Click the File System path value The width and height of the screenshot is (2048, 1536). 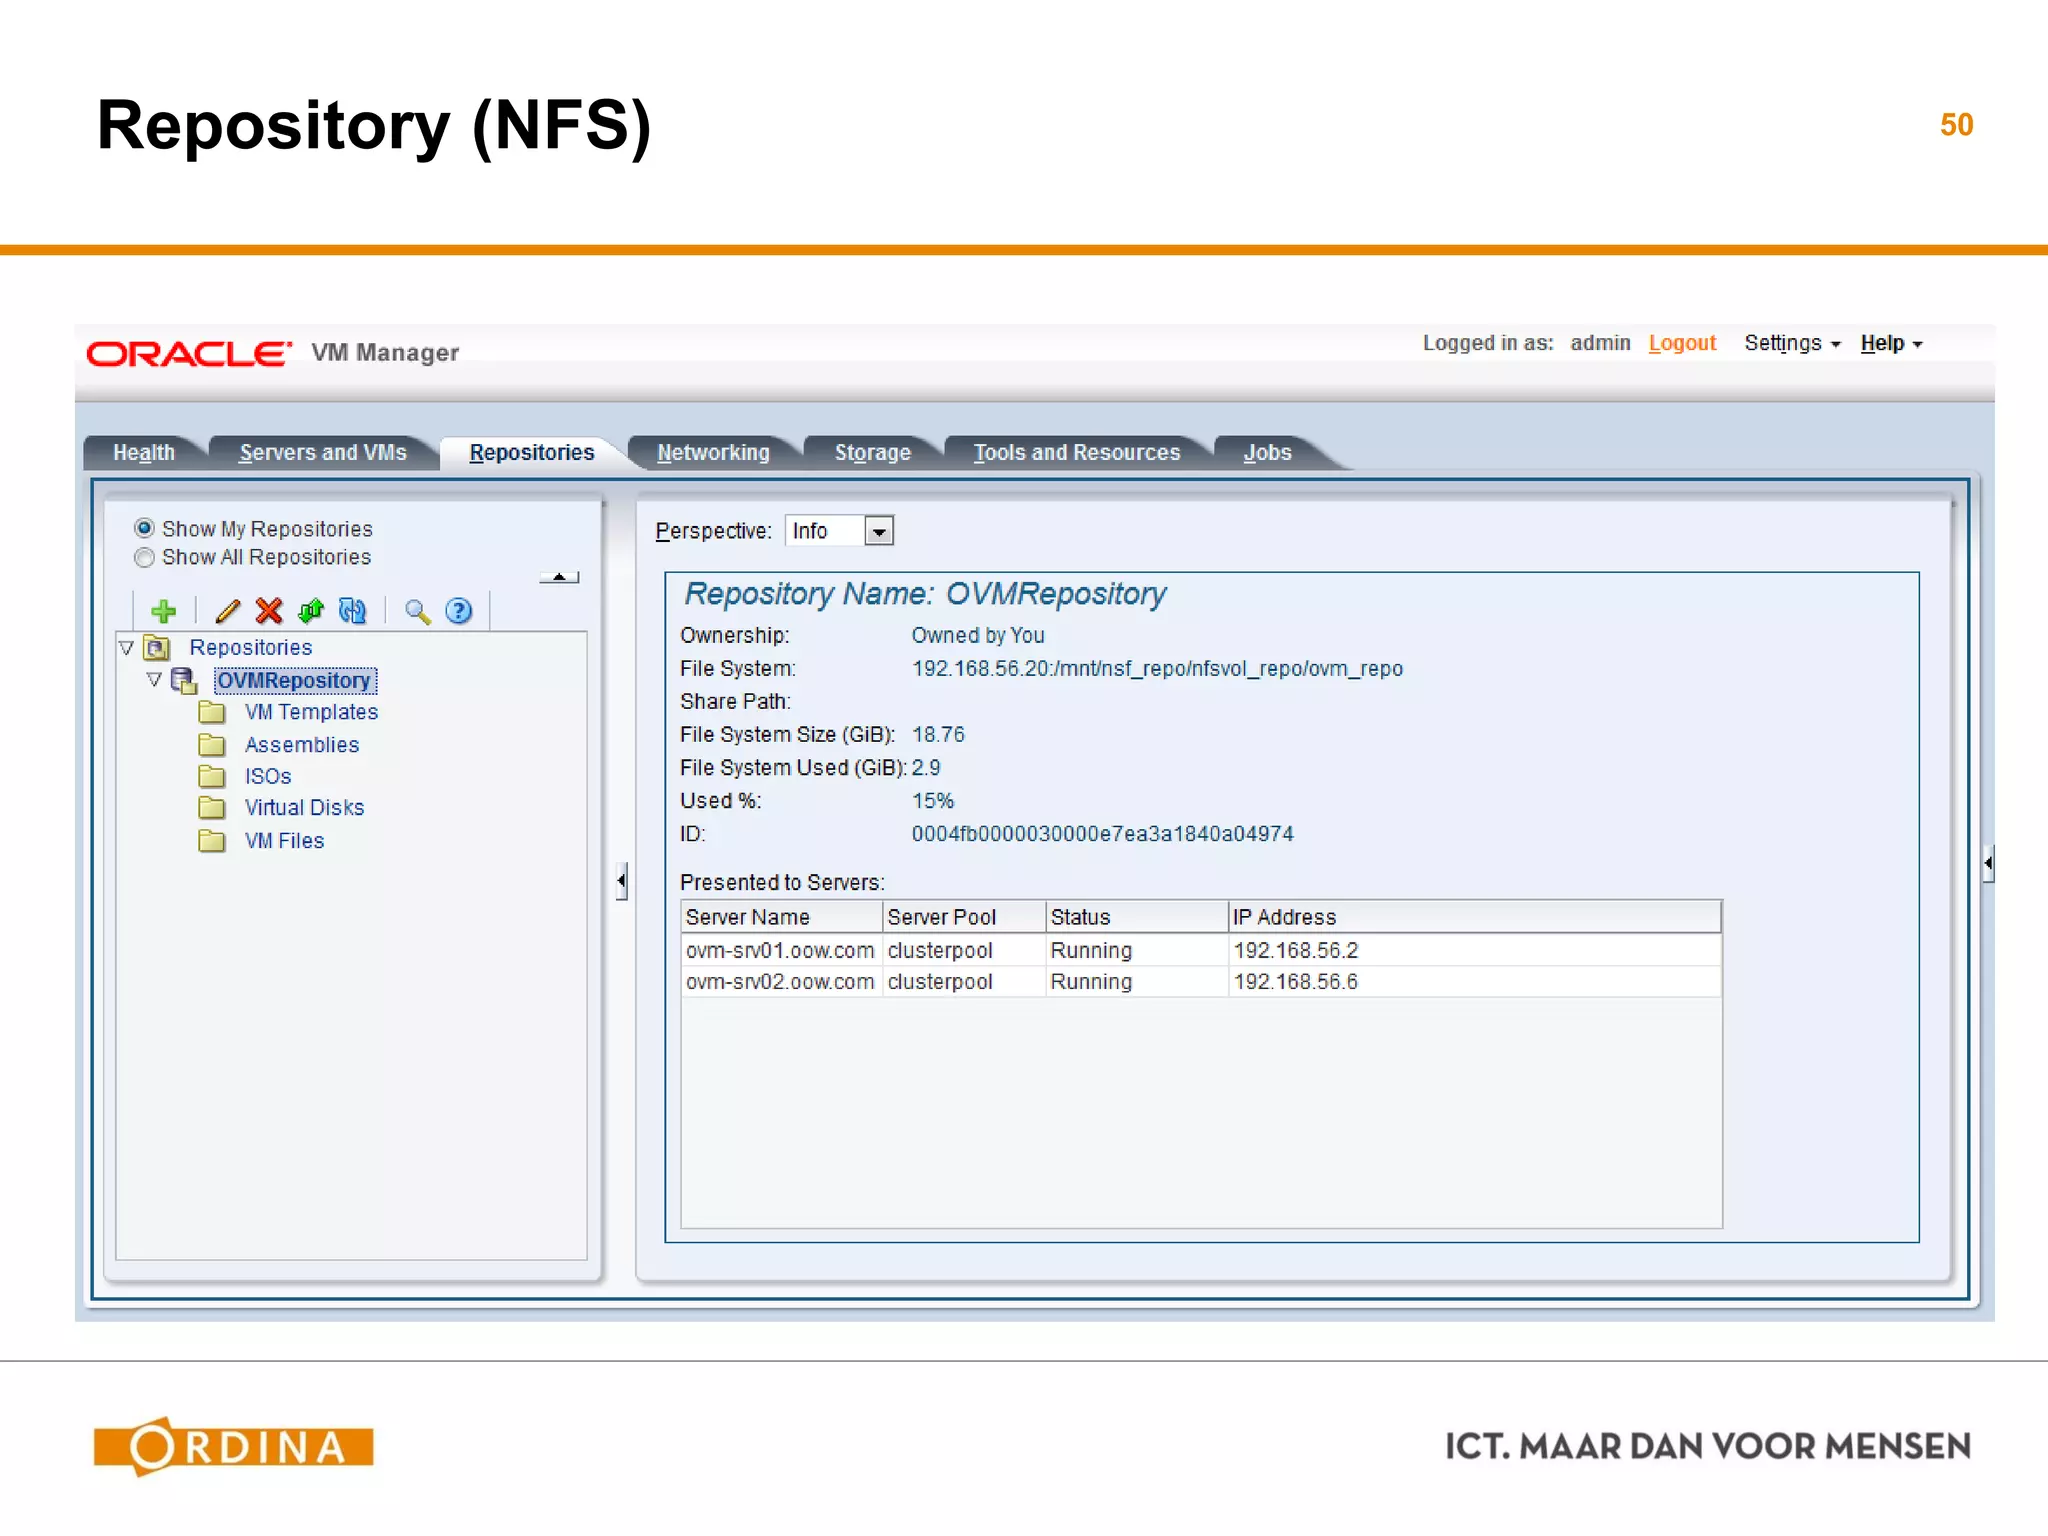[x=1157, y=669]
